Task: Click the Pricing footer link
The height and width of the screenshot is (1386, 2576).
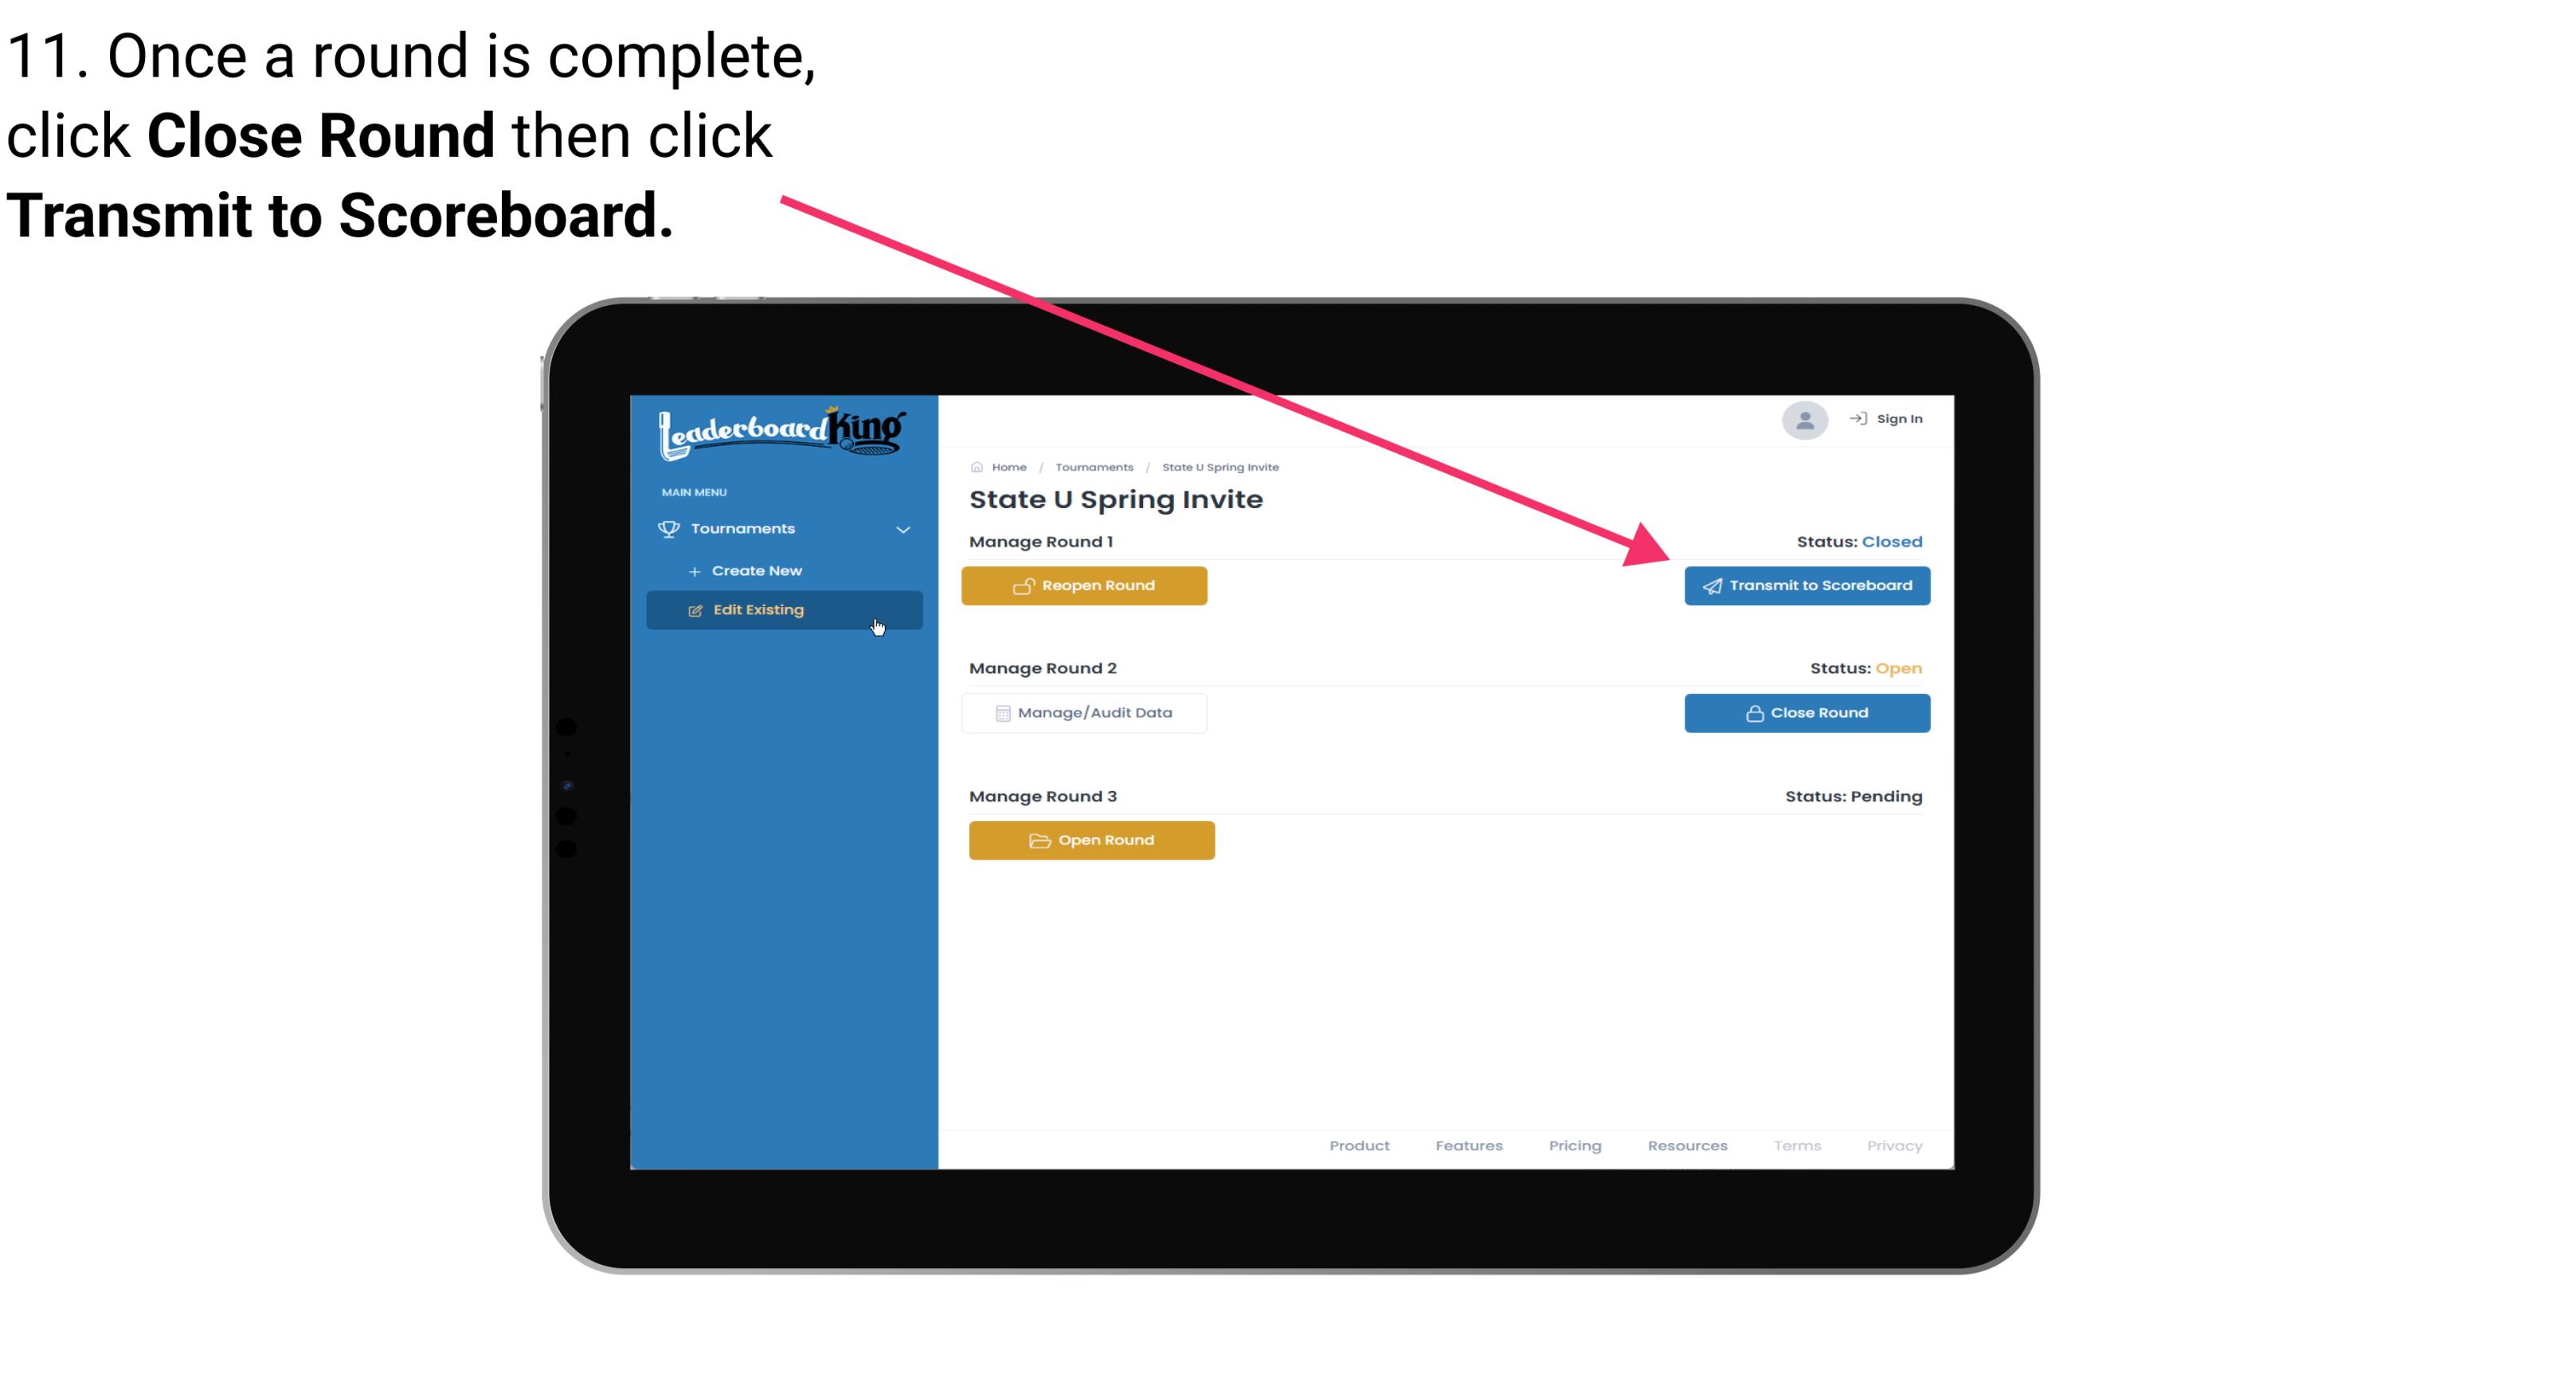Action: point(1573,1144)
